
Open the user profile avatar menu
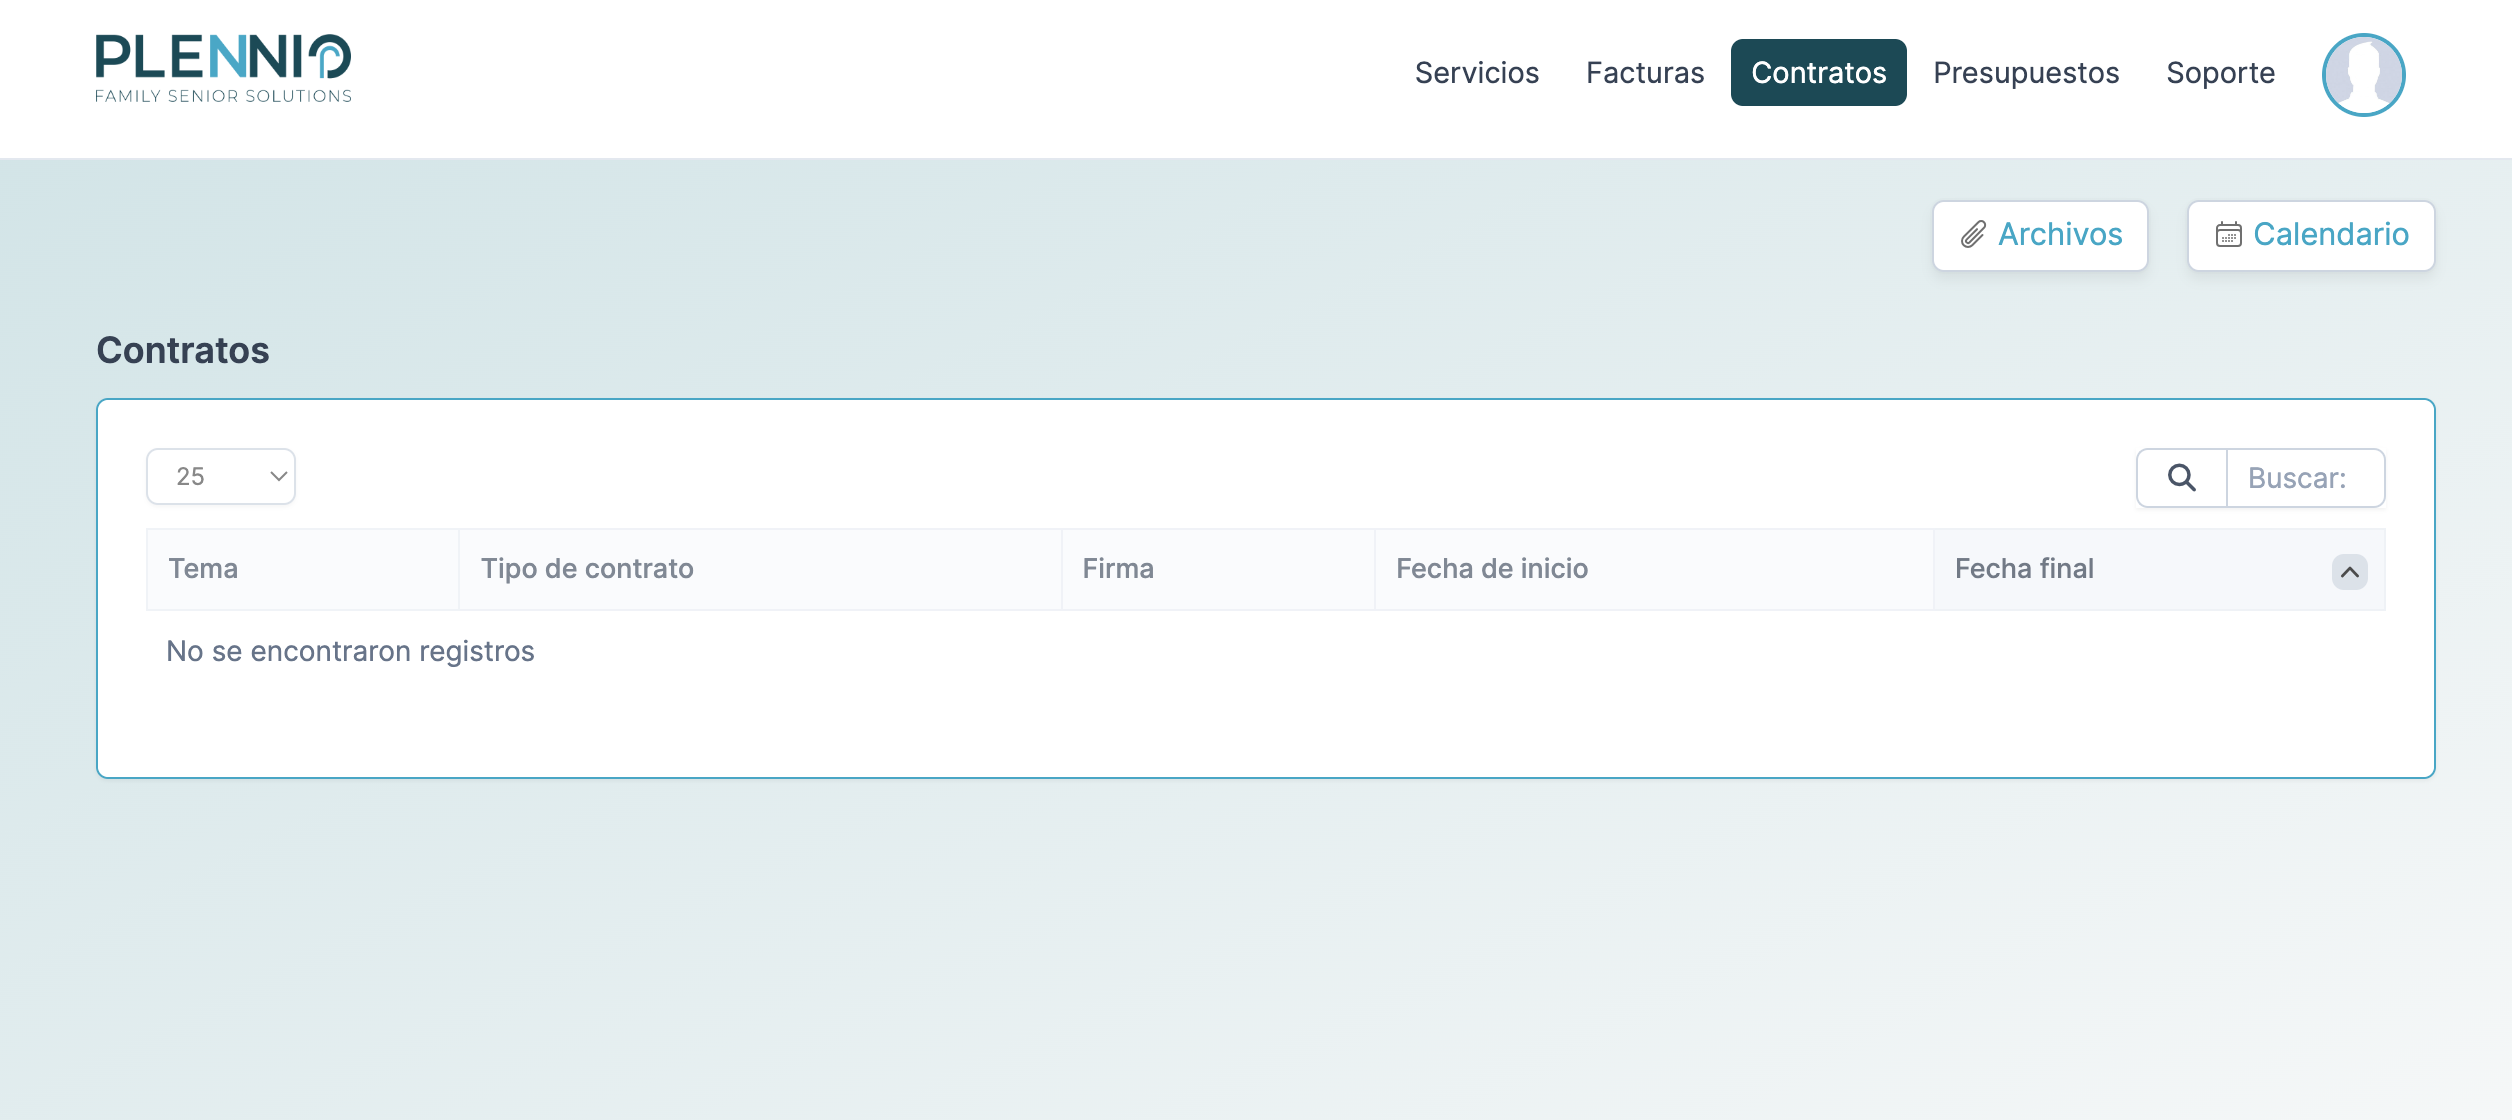click(x=2363, y=75)
